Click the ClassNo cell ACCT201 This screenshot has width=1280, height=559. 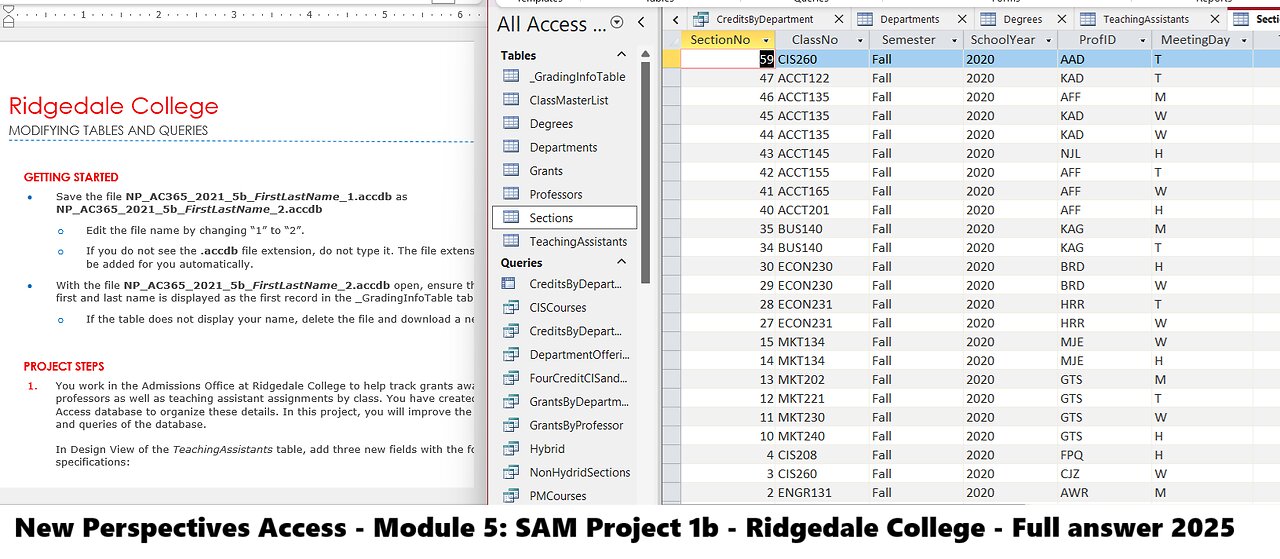(822, 210)
